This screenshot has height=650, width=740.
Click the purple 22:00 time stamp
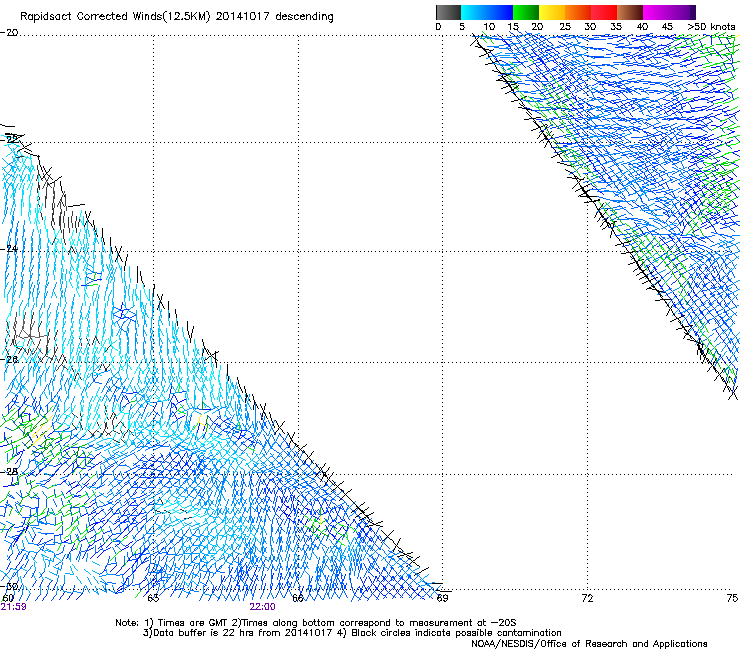pyautogui.click(x=262, y=607)
